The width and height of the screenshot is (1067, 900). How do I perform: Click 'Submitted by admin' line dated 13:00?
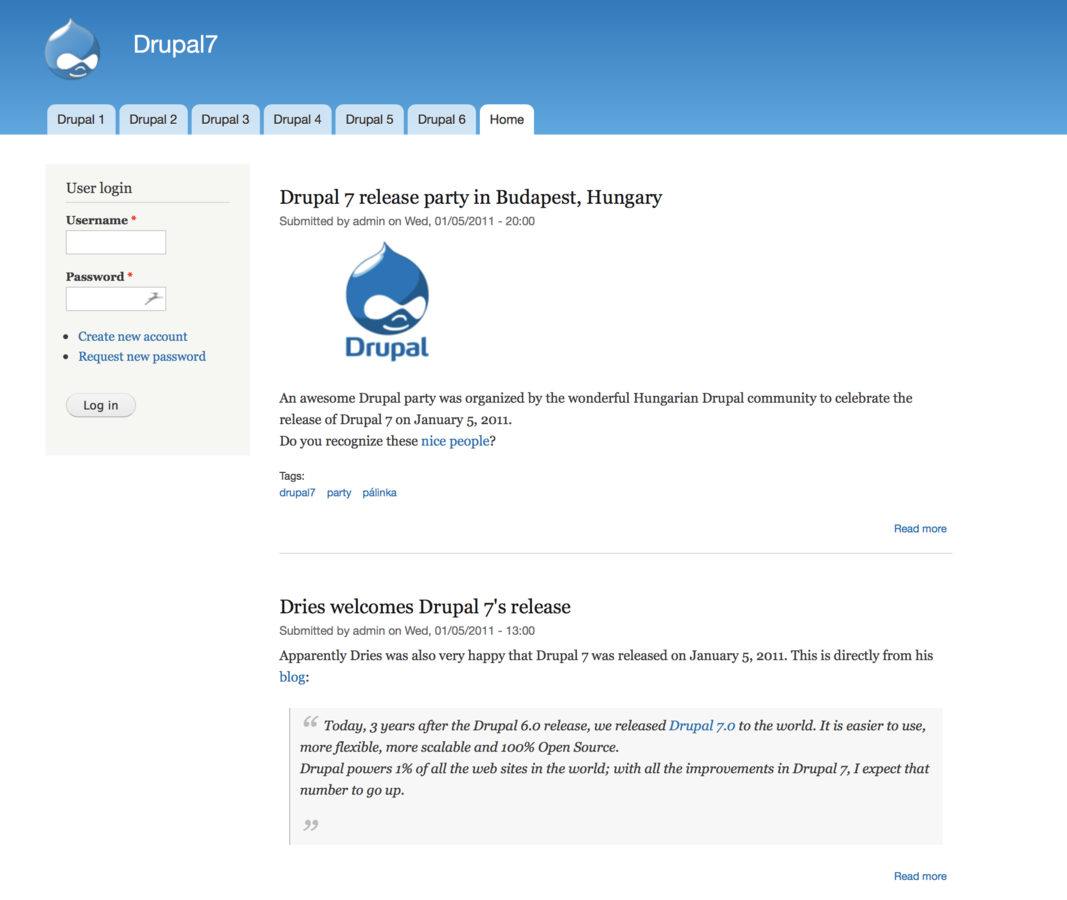[407, 631]
